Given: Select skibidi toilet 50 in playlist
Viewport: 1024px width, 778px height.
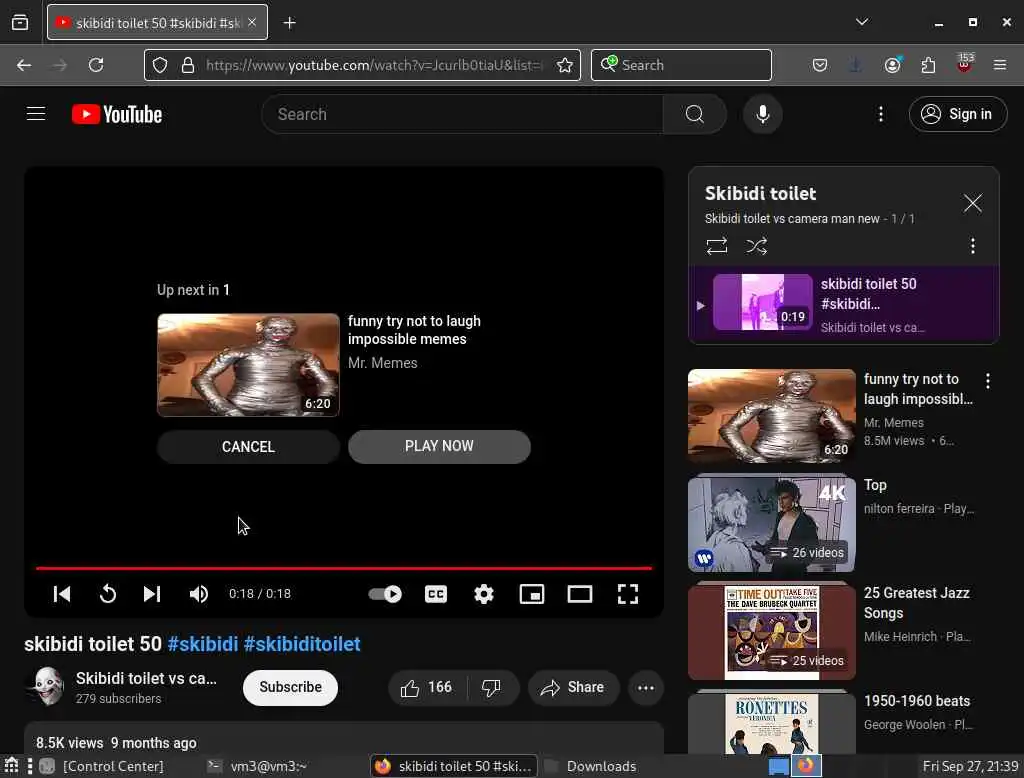Looking at the screenshot, I should [844, 304].
